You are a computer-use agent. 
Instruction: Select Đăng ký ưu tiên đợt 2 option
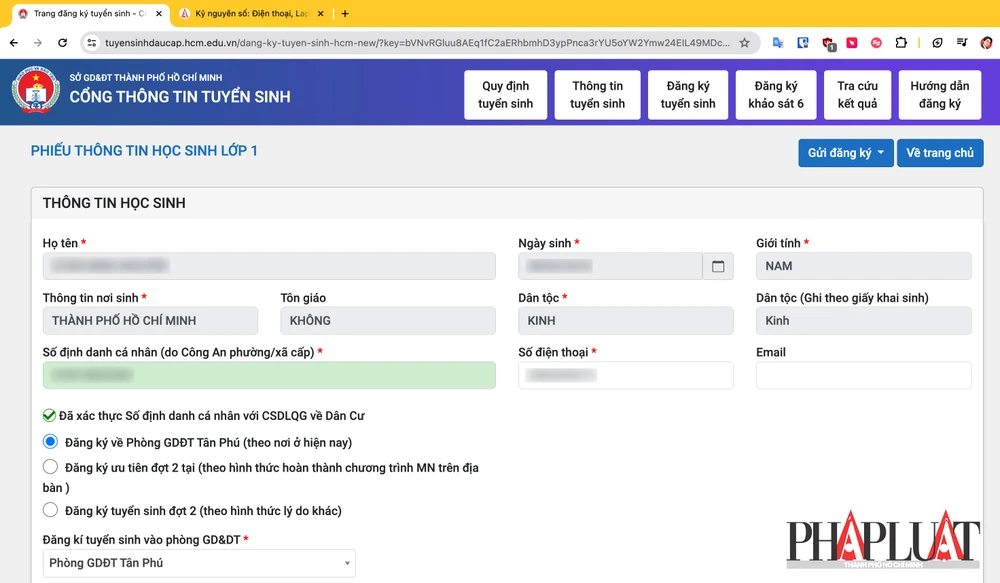pyautogui.click(x=50, y=467)
